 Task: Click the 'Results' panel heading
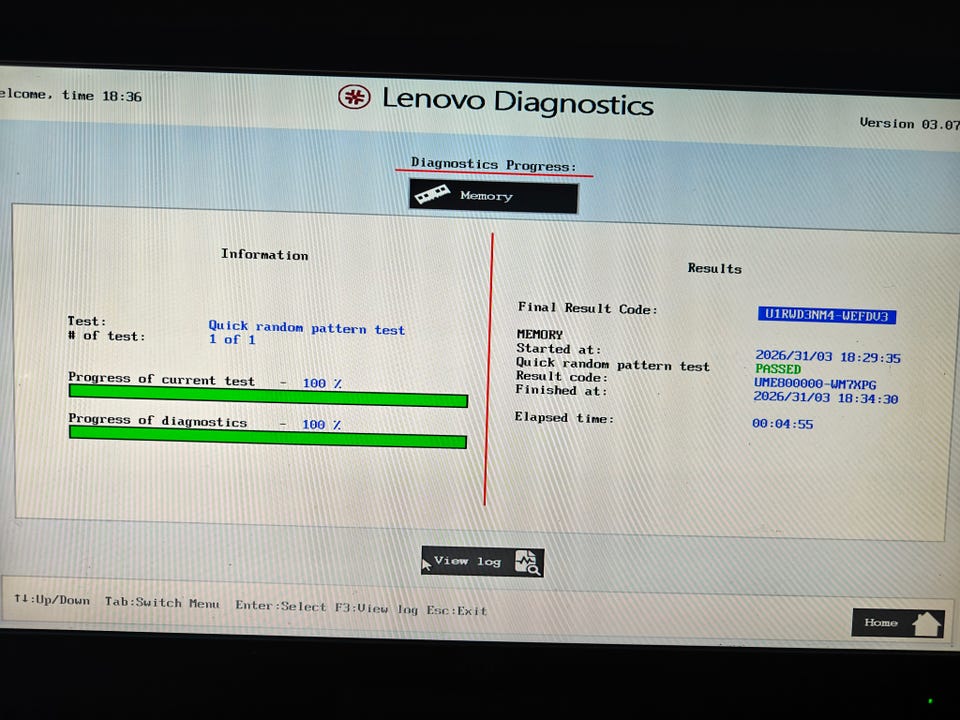coord(714,268)
